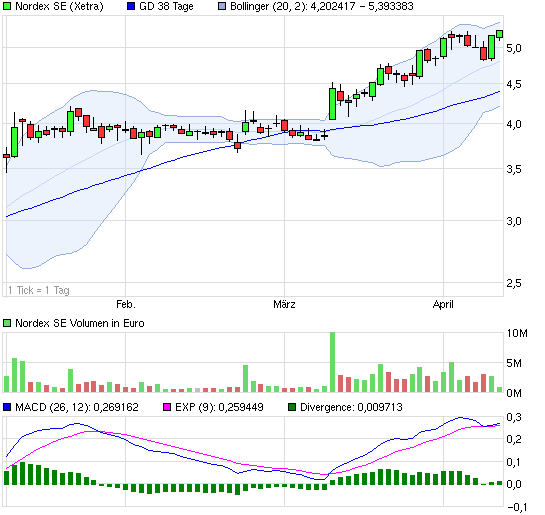Viewport: 545px width, 515px height.
Task: Click the blue GD 38 Tage legend swatch
Action: coord(131,6)
